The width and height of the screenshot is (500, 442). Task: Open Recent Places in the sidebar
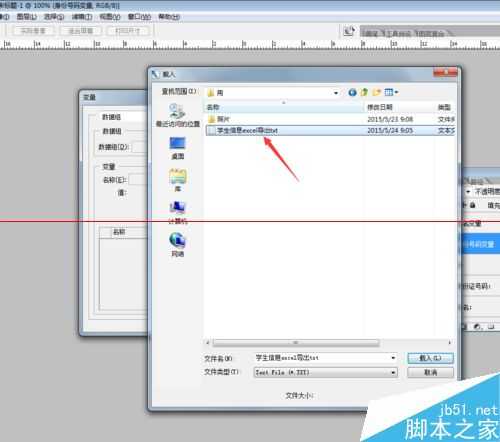177,115
